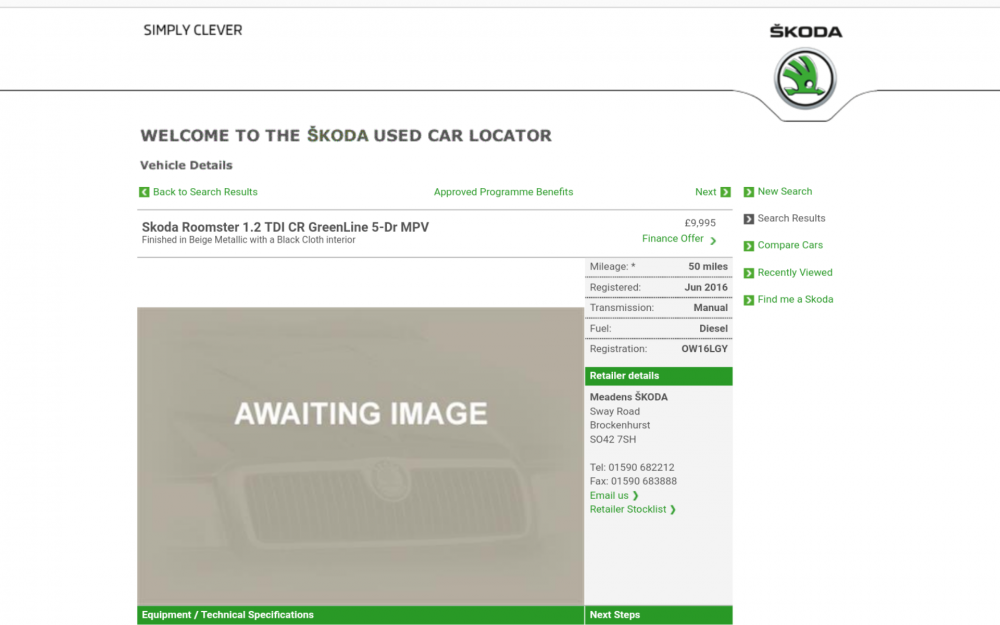Viewport: 1000px width, 625px height.
Task: Click the Welcome to the Škoda Used Car Locator heading
Action: tap(346, 135)
